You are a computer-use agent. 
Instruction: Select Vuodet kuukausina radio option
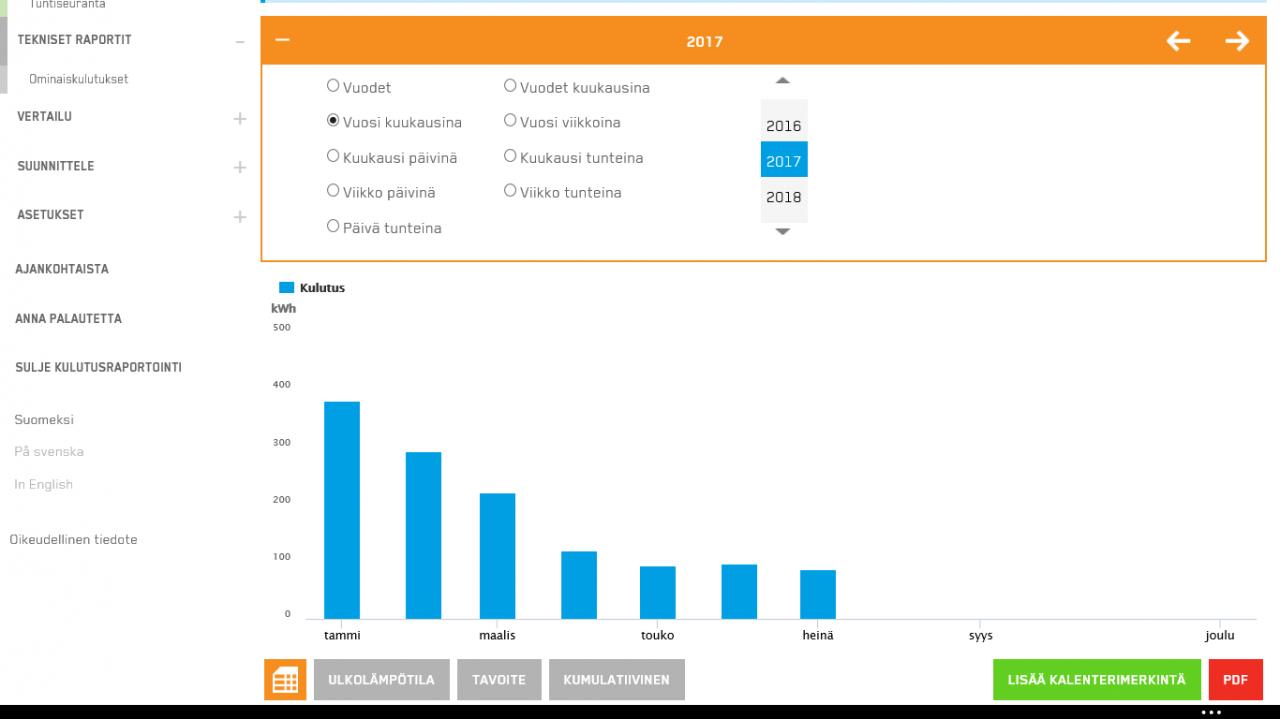click(510, 86)
